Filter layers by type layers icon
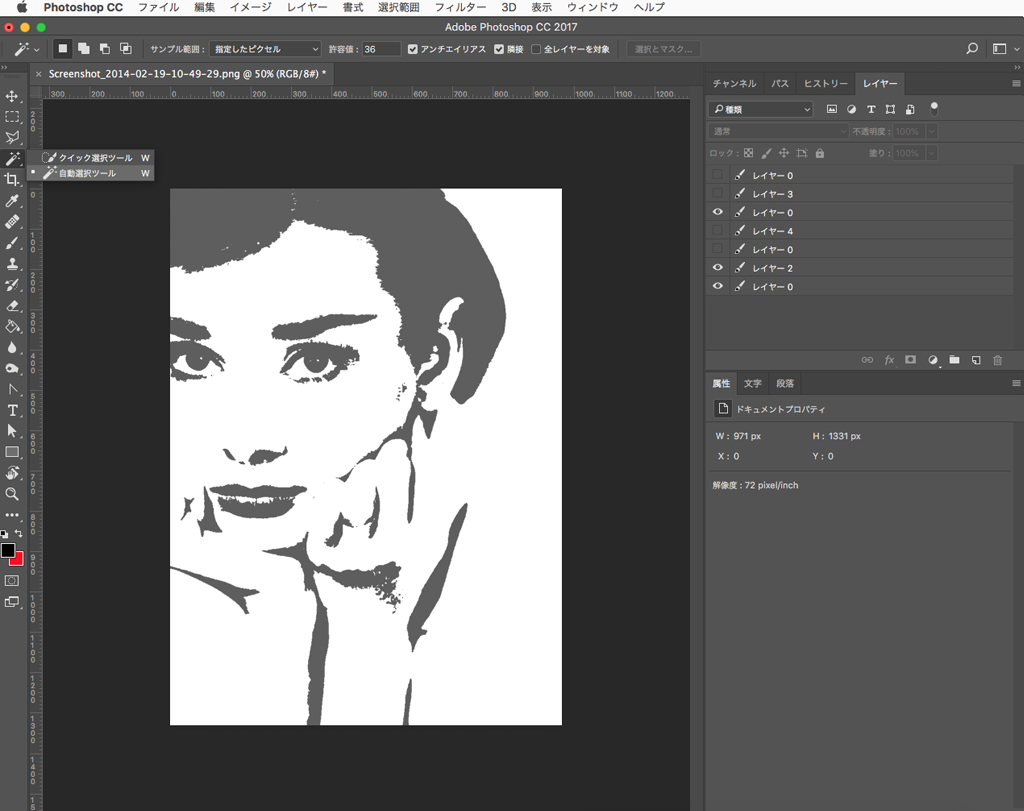The height and width of the screenshot is (811, 1024). pyautogui.click(x=871, y=109)
